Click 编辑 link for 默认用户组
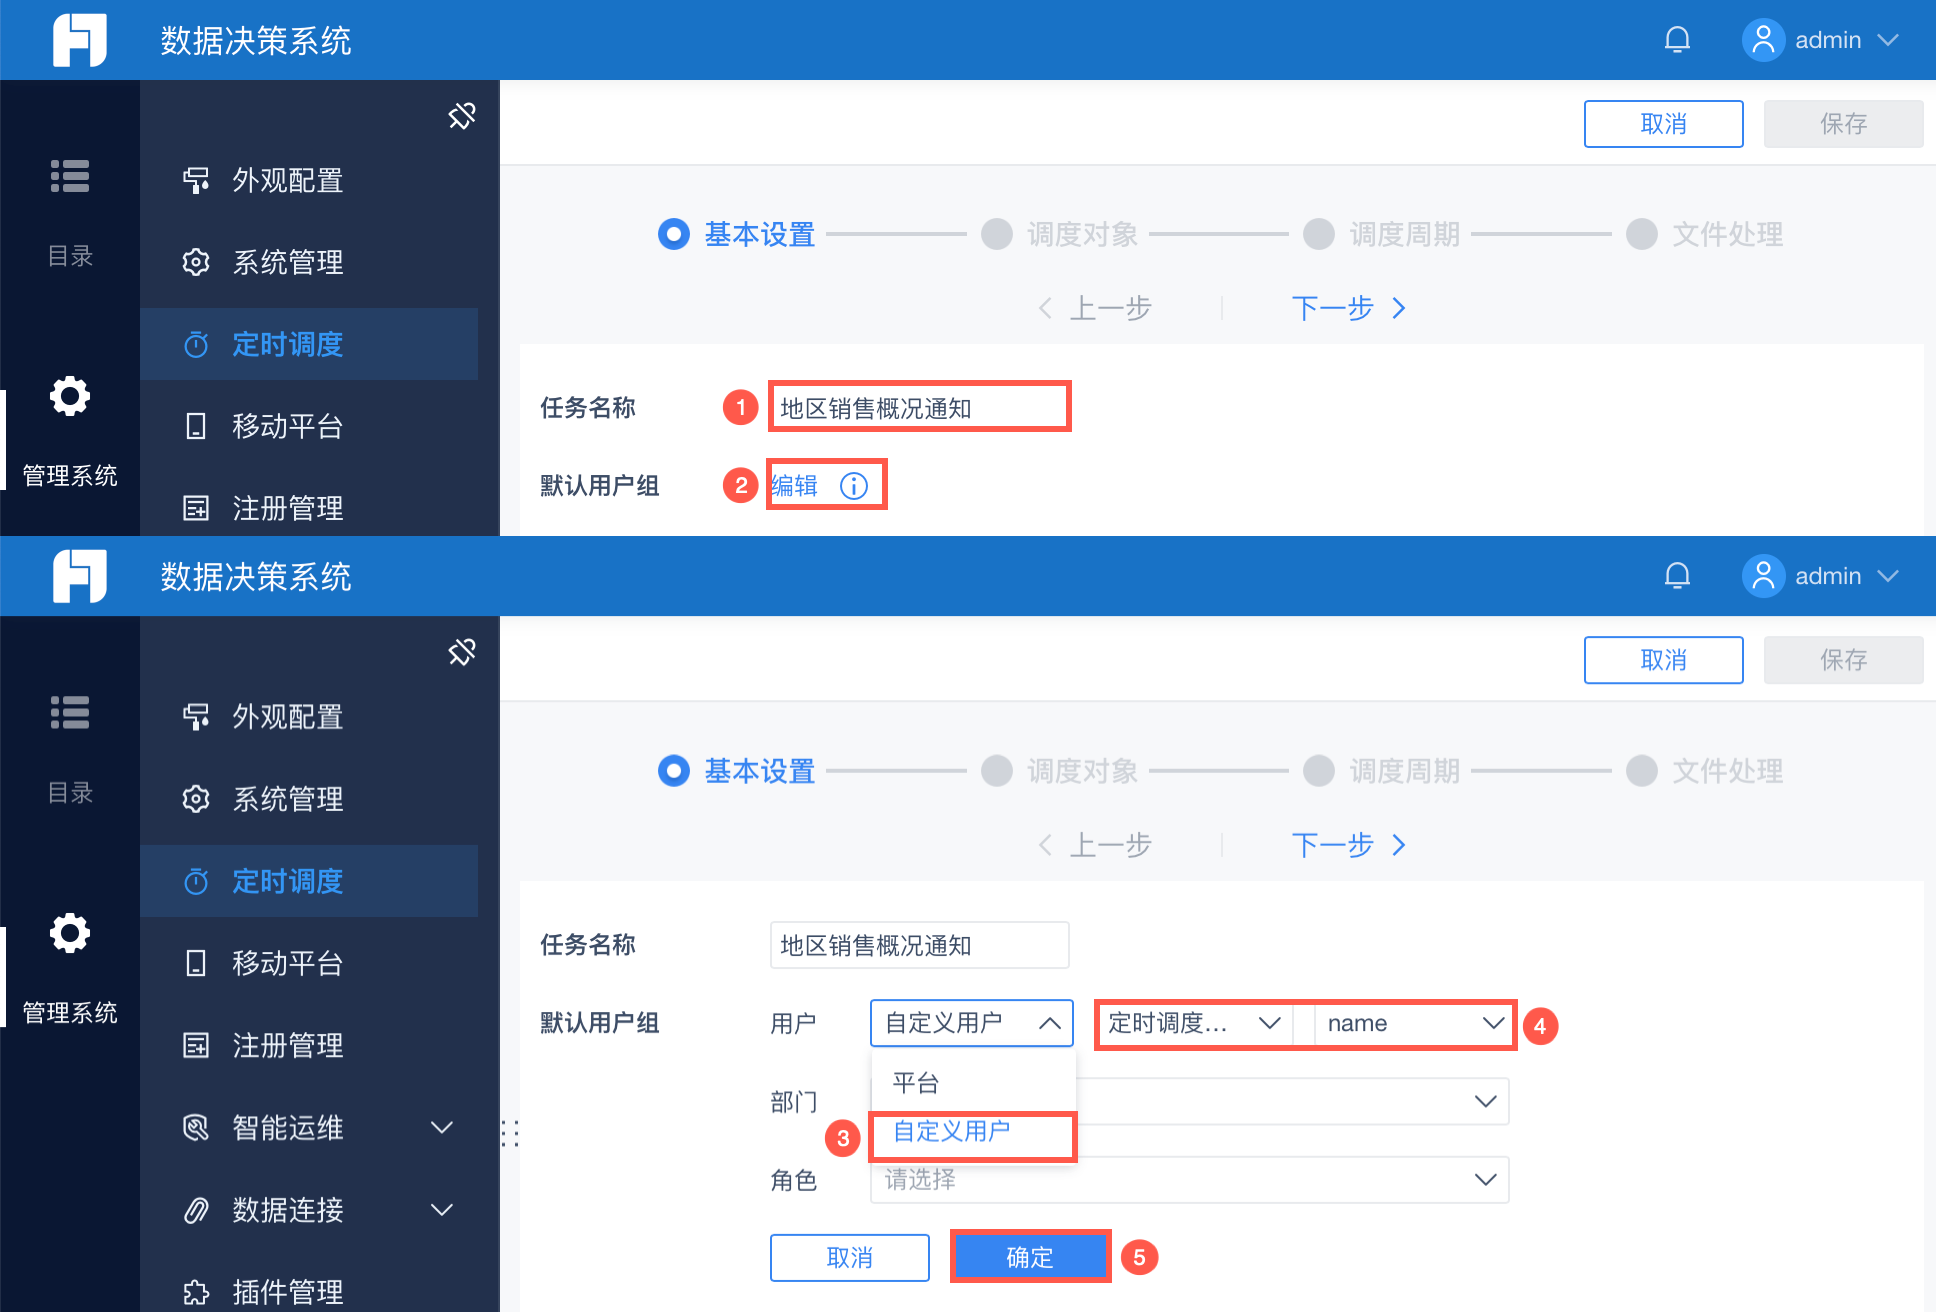 coord(795,486)
